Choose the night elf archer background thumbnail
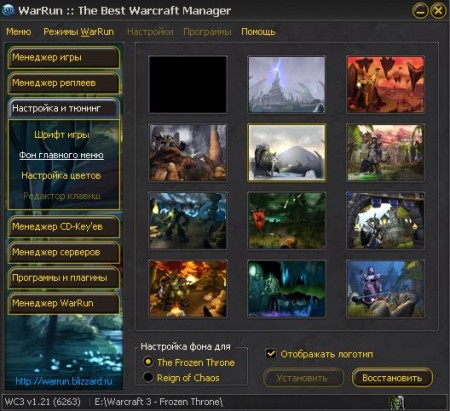The height and width of the screenshot is (411, 450). pyautogui.click(x=385, y=289)
